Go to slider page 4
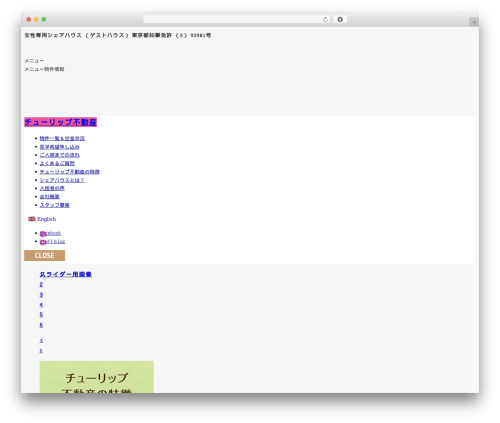Viewport: 500px width, 423px height. [41, 305]
